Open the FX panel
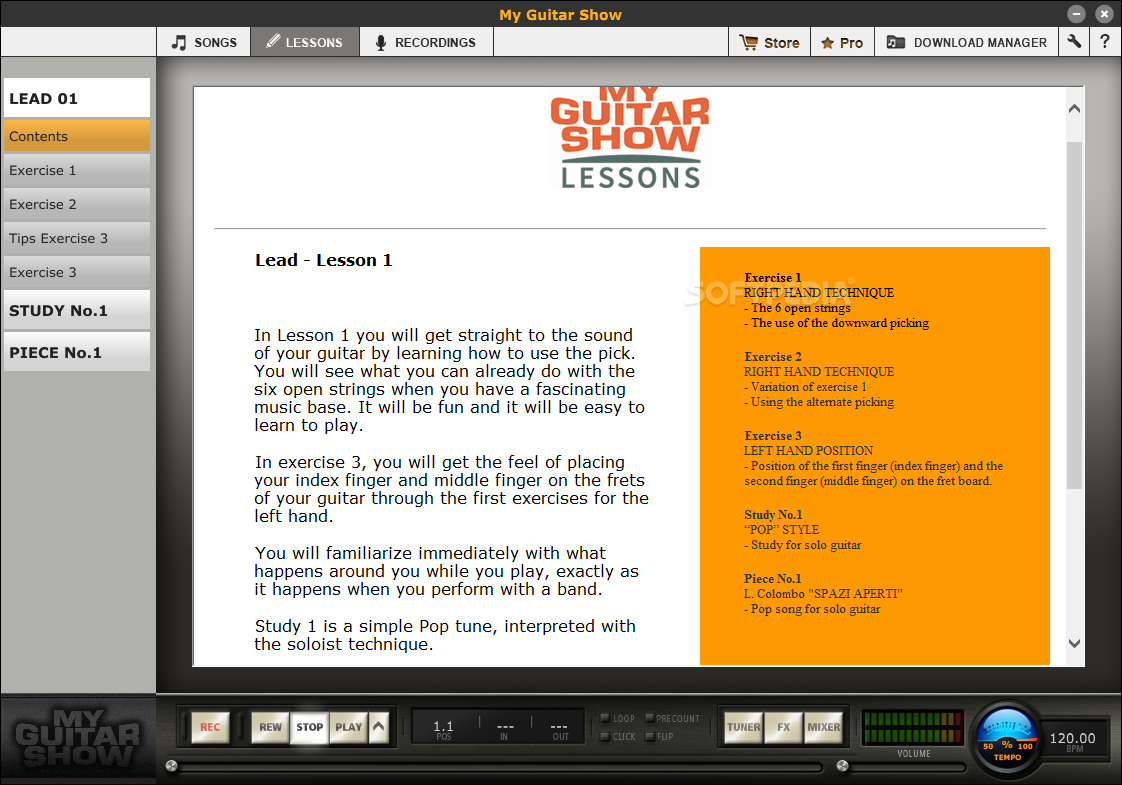 click(x=784, y=727)
